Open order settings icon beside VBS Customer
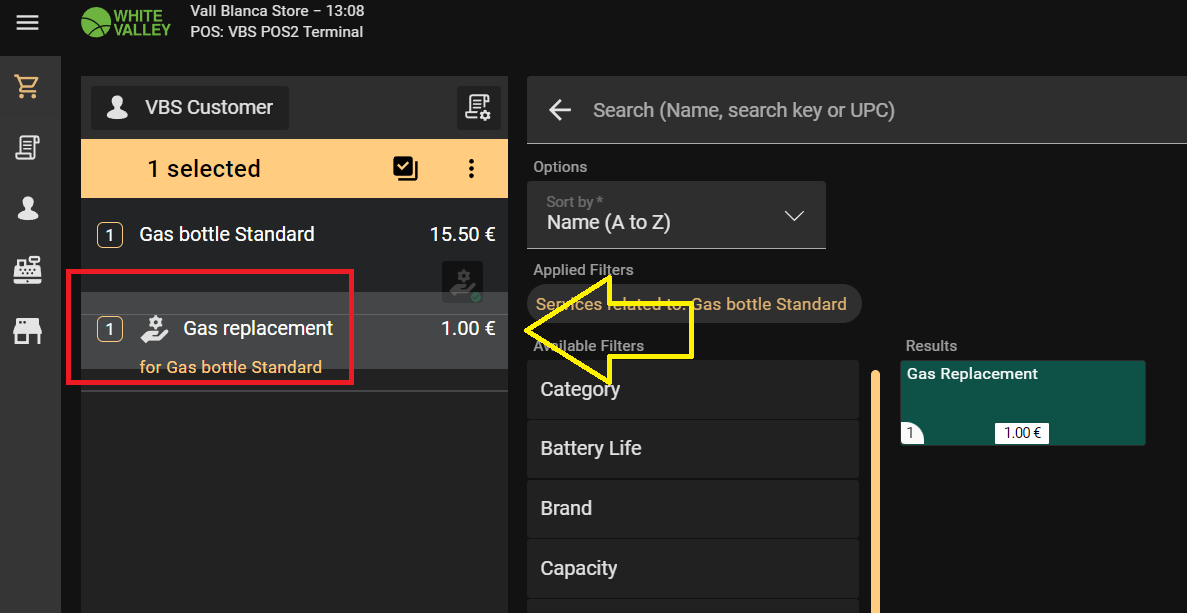 479,108
